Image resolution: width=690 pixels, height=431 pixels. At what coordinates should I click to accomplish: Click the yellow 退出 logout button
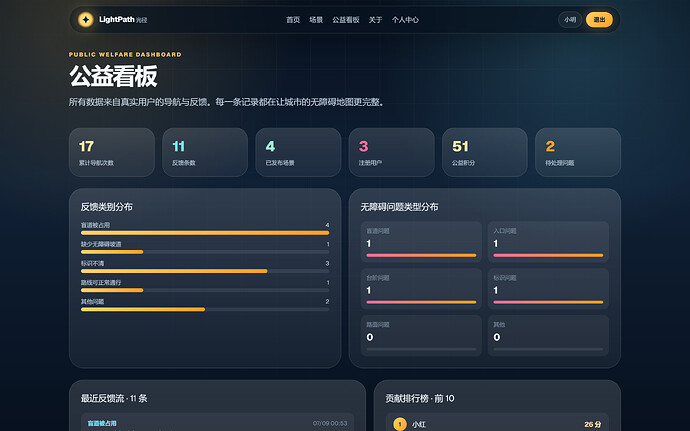point(599,20)
